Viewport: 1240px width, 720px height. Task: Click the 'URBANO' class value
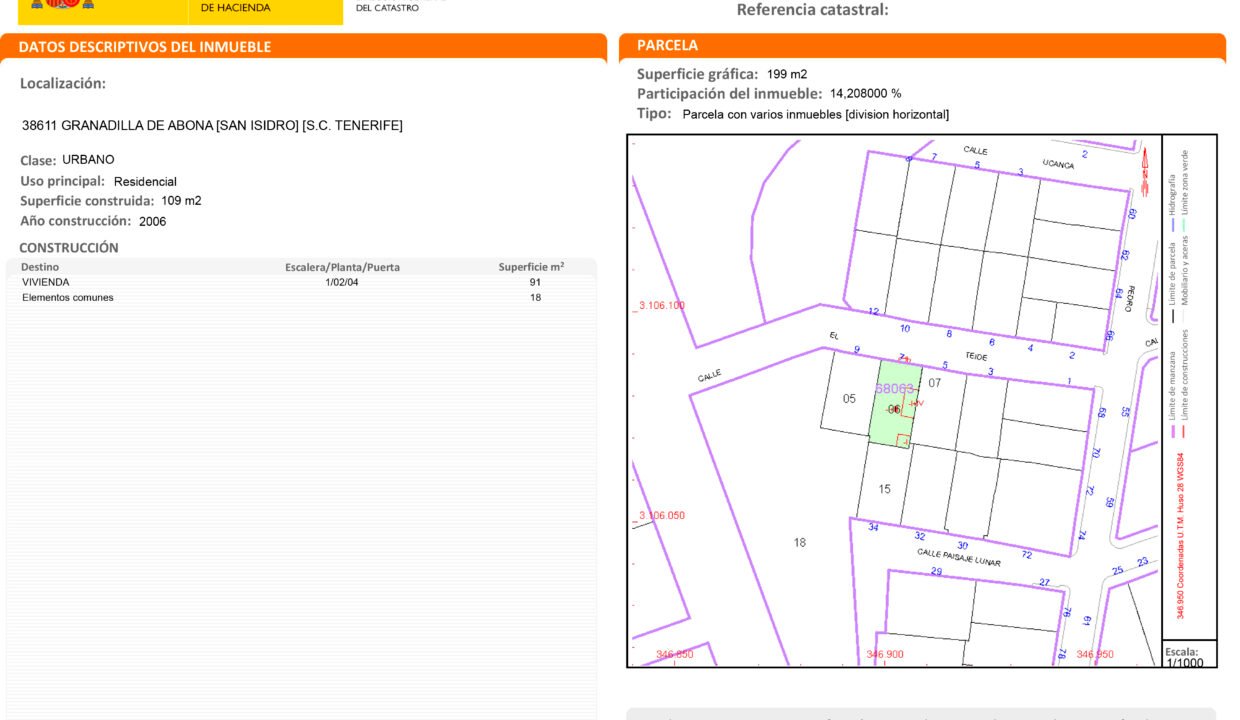tap(88, 160)
